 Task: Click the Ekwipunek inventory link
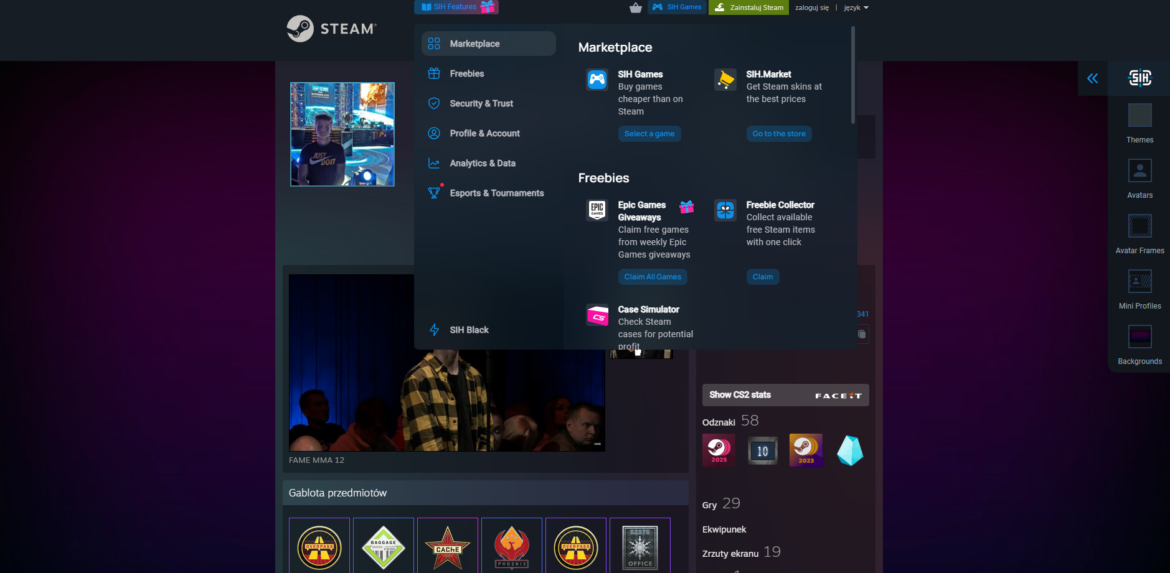724,529
